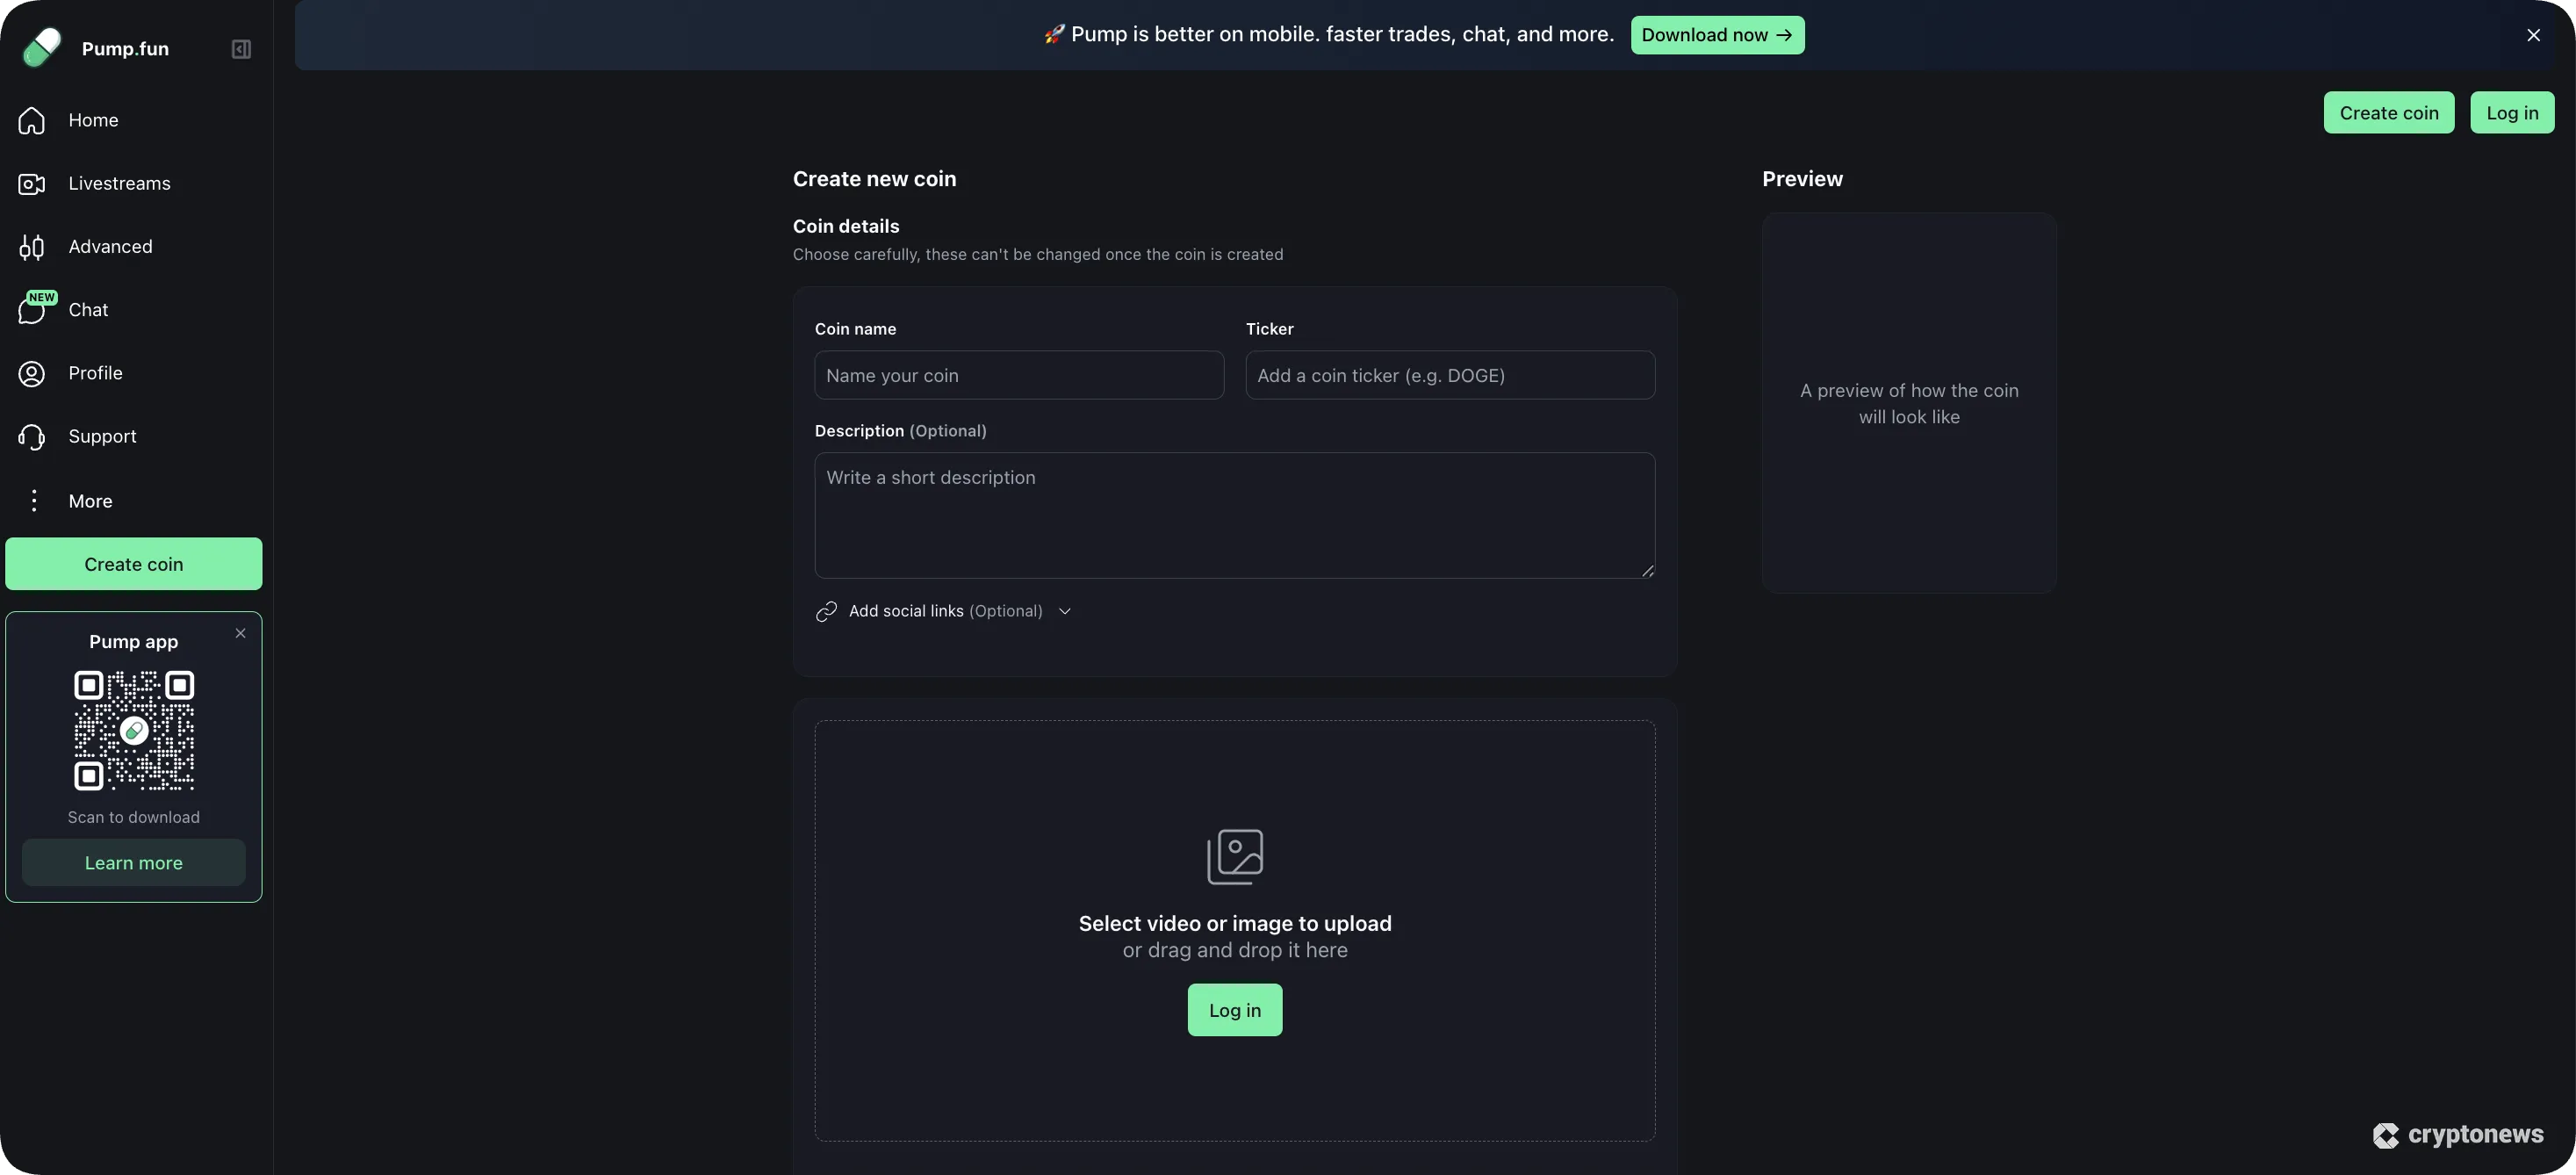Close the Pump app QR card

pyautogui.click(x=240, y=633)
